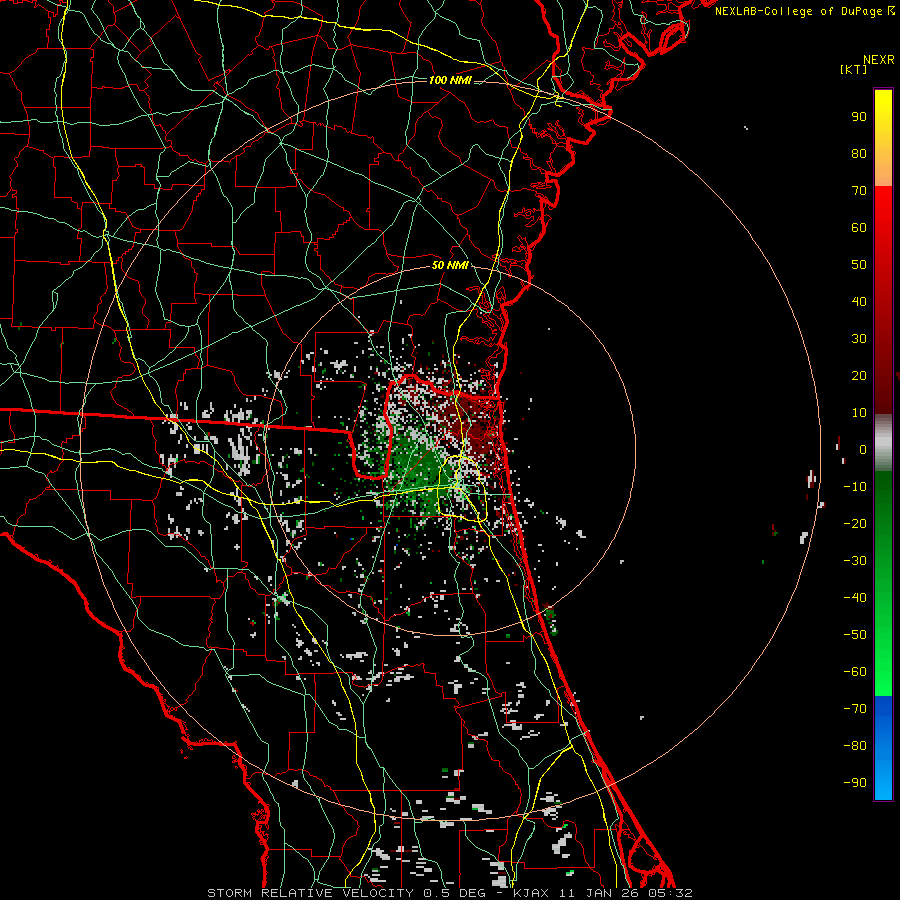Click the 60 value on the velocity scale
Viewport: 900px width, 900px height.
pyautogui.click(x=859, y=228)
